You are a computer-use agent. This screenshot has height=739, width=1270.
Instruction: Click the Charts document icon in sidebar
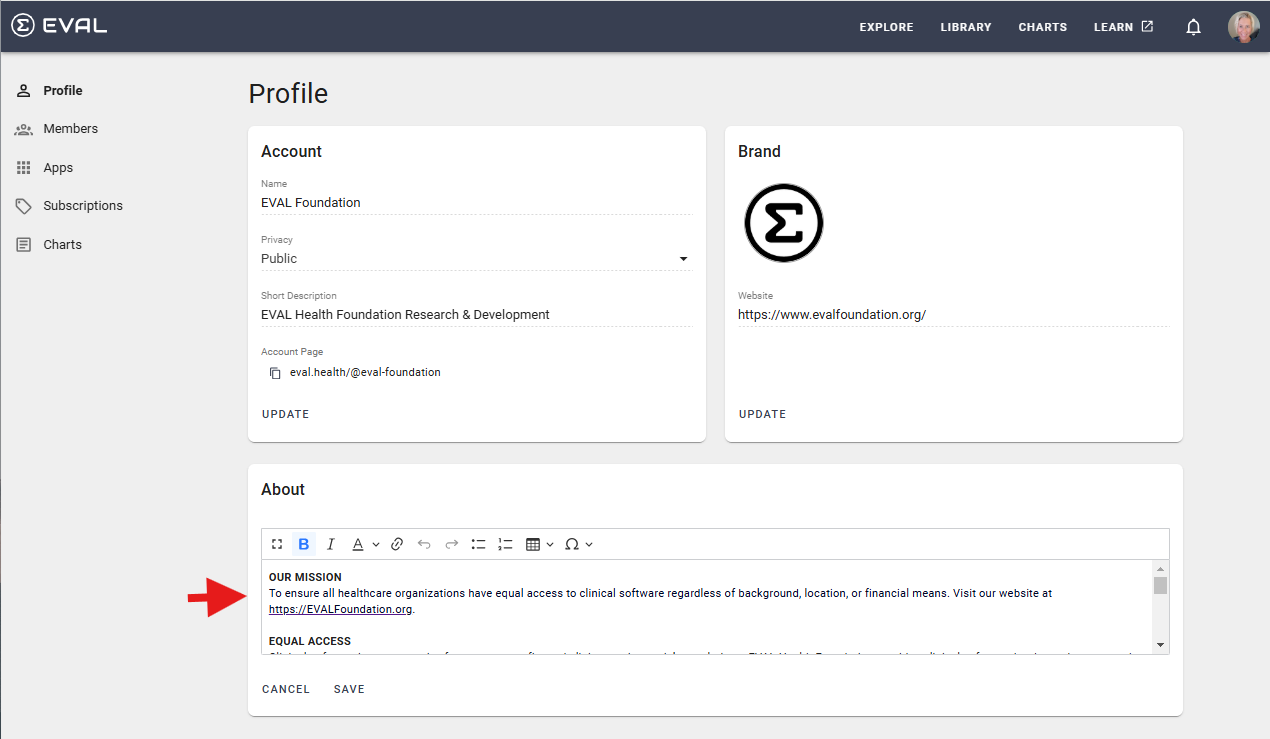click(24, 245)
